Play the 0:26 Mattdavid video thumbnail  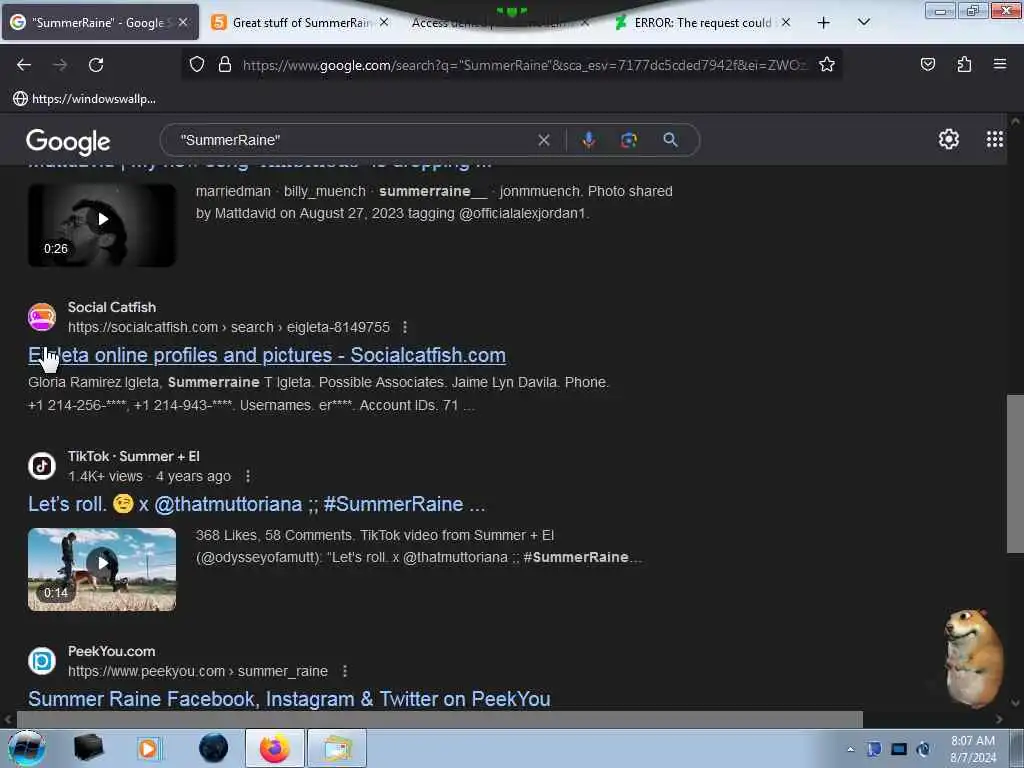point(102,225)
